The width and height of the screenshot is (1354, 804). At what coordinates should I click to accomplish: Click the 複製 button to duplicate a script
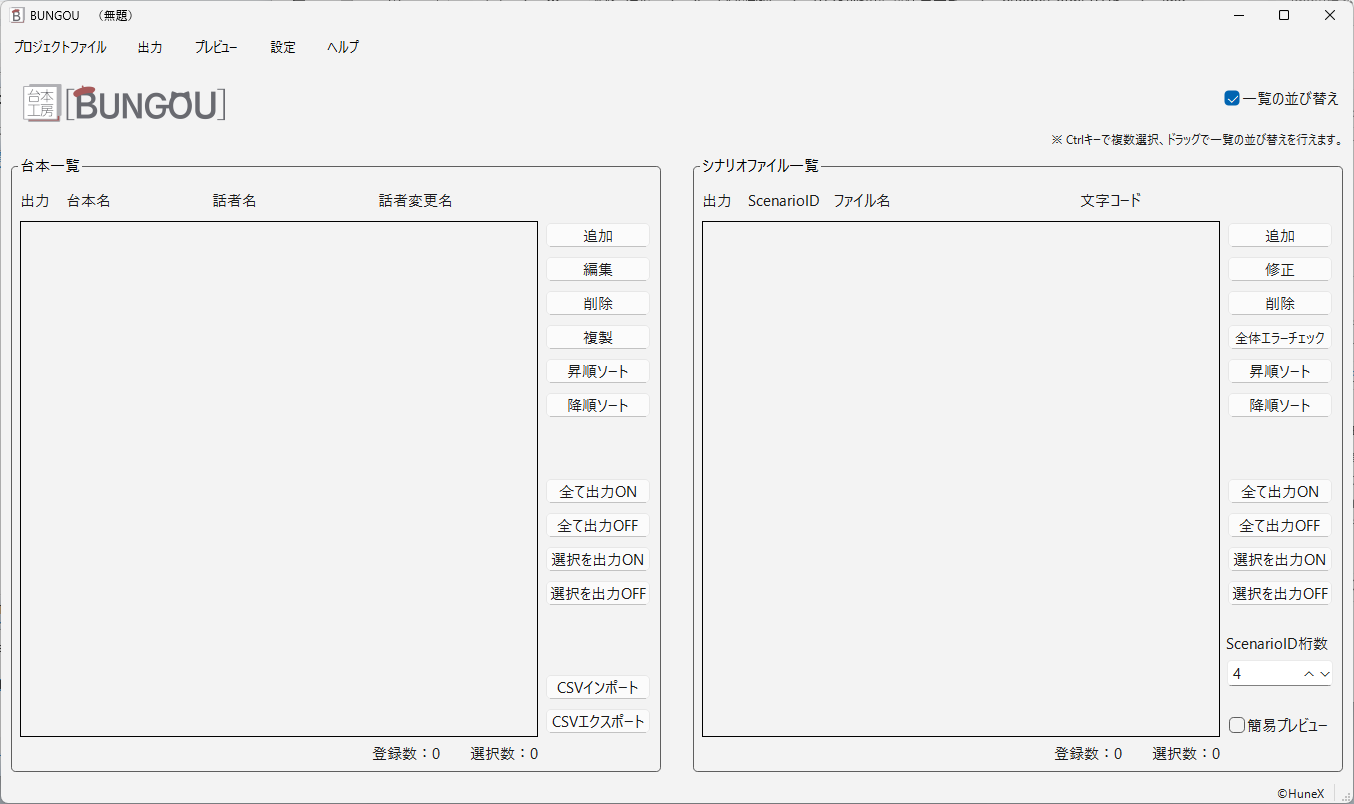tap(597, 337)
